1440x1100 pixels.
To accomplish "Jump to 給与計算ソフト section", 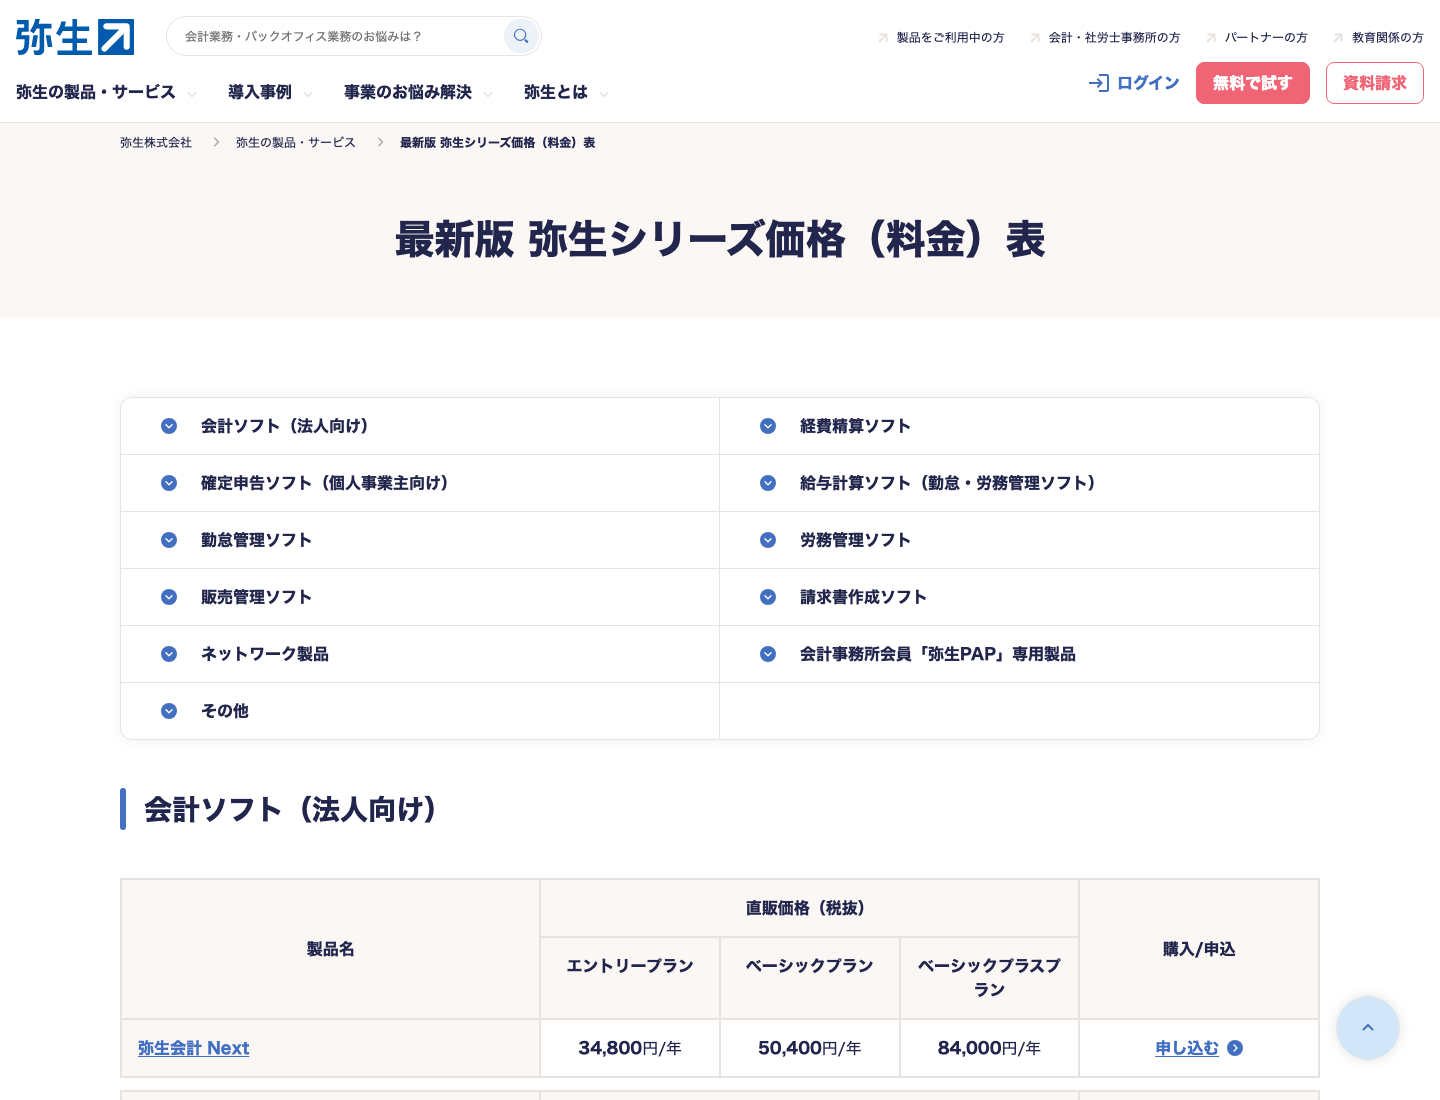I will (1019, 483).
